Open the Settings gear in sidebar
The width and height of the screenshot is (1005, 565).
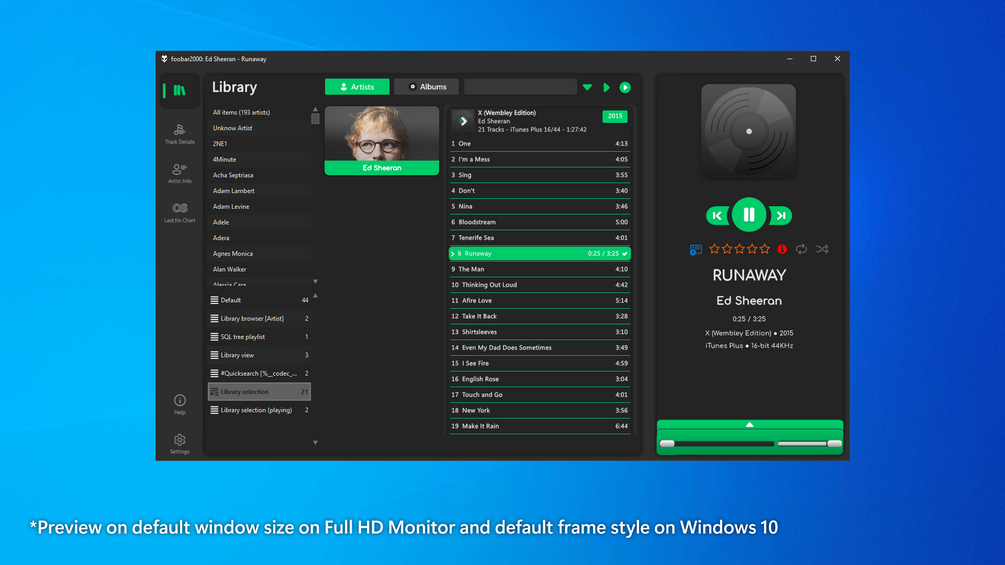(179, 443)
